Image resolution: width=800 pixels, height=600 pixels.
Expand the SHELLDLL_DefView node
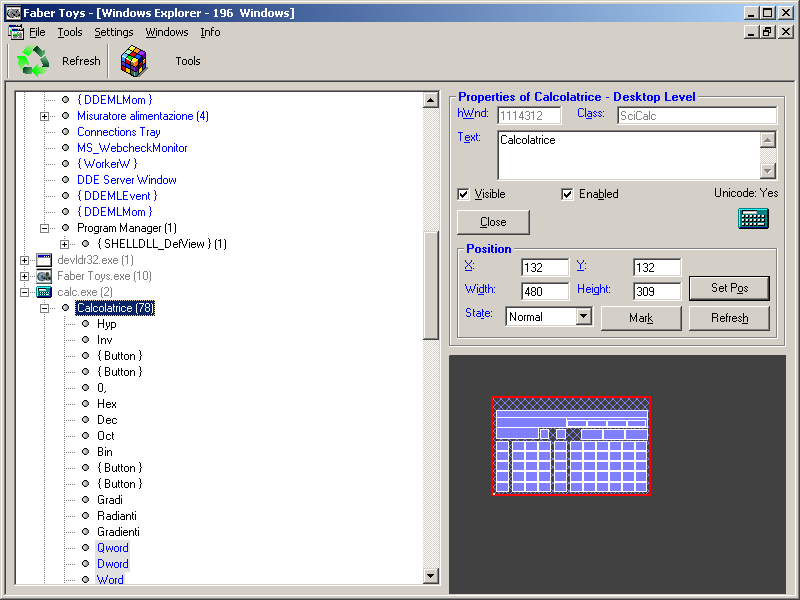pos(64,244)
